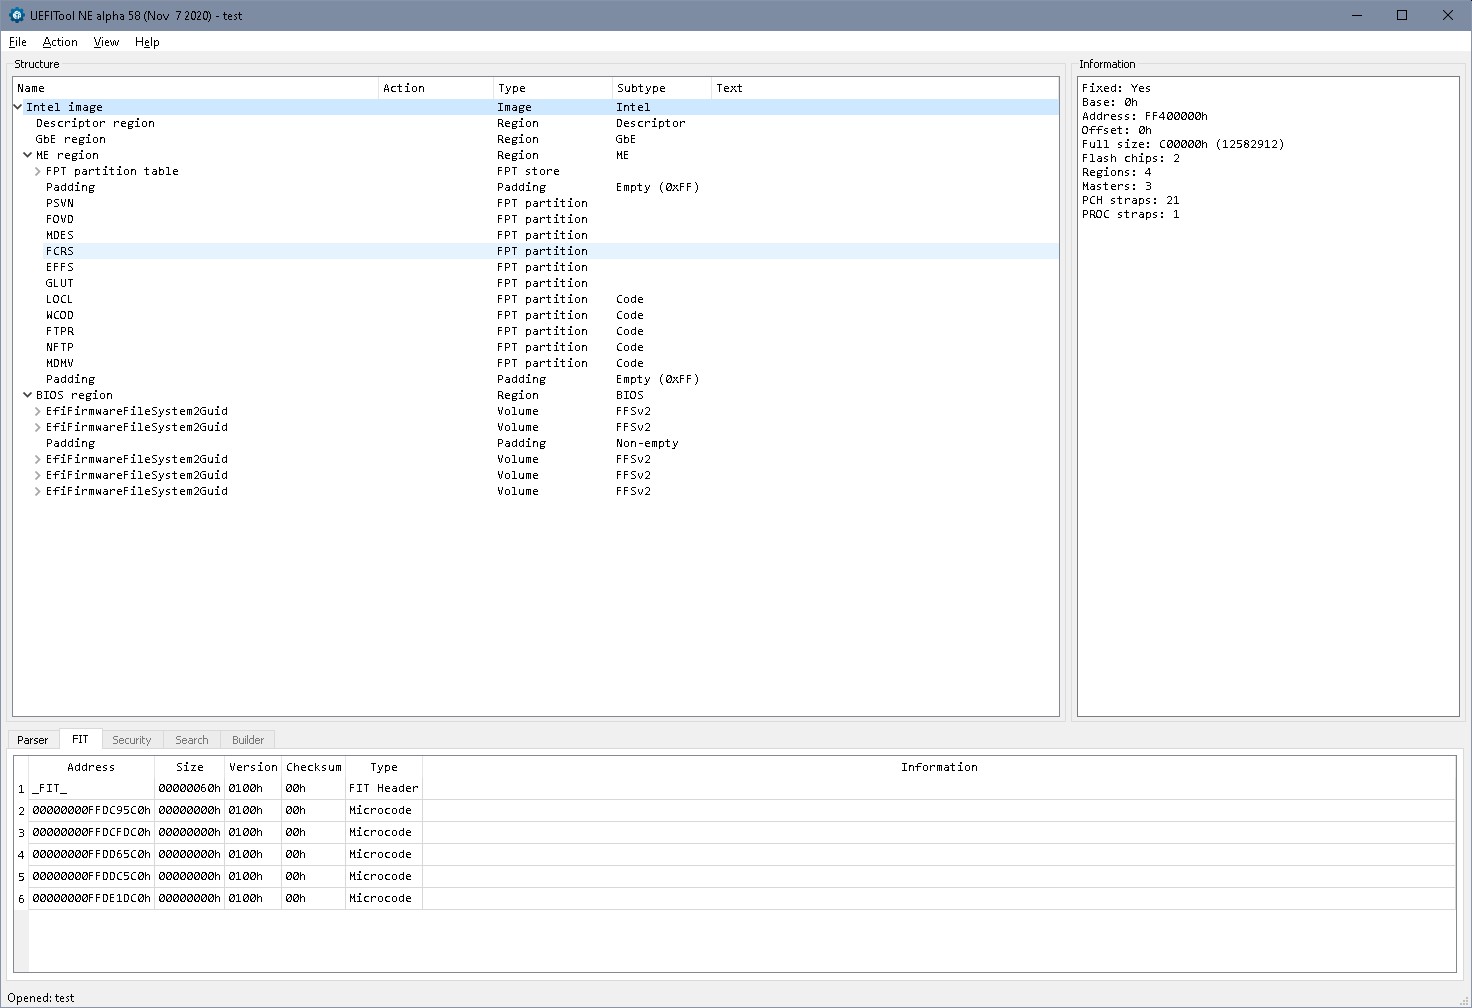
Task: Open the Search tab
Action: (x=191, y=740)
